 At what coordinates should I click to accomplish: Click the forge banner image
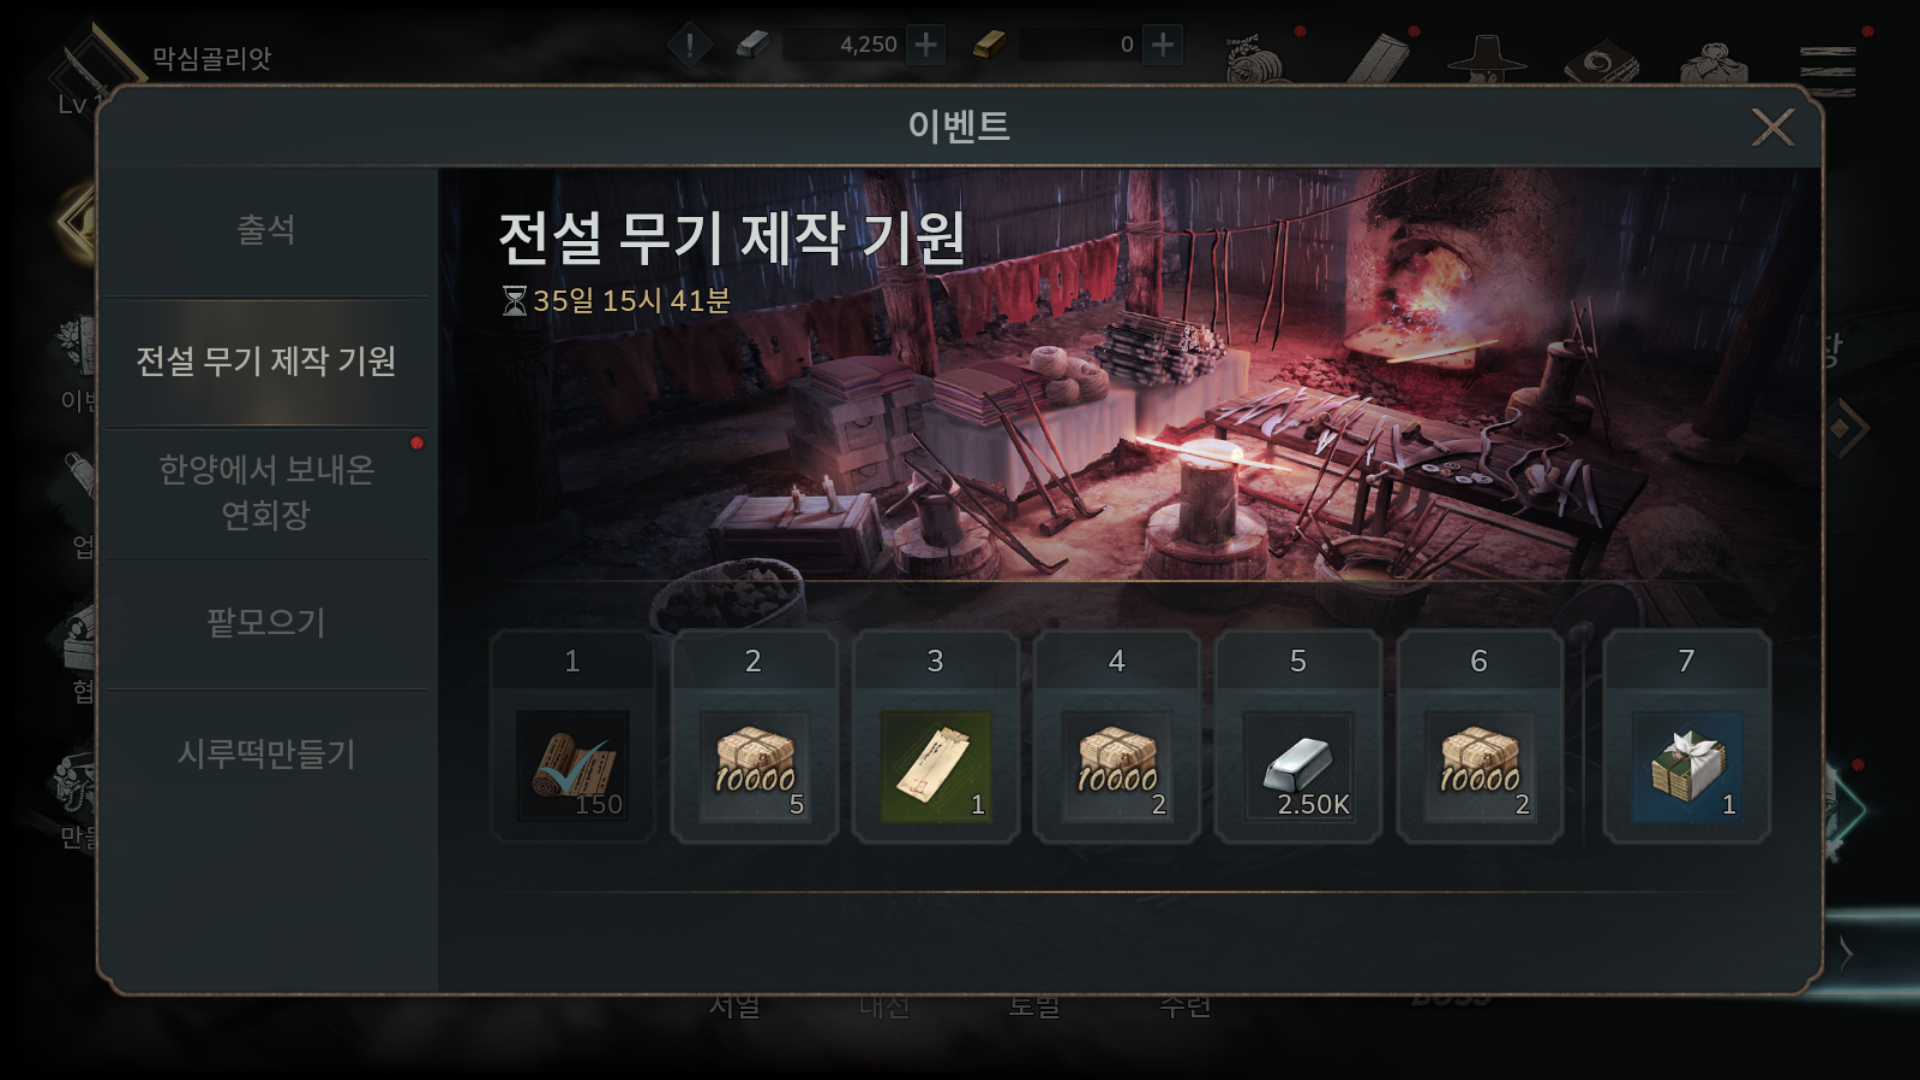1130,375
